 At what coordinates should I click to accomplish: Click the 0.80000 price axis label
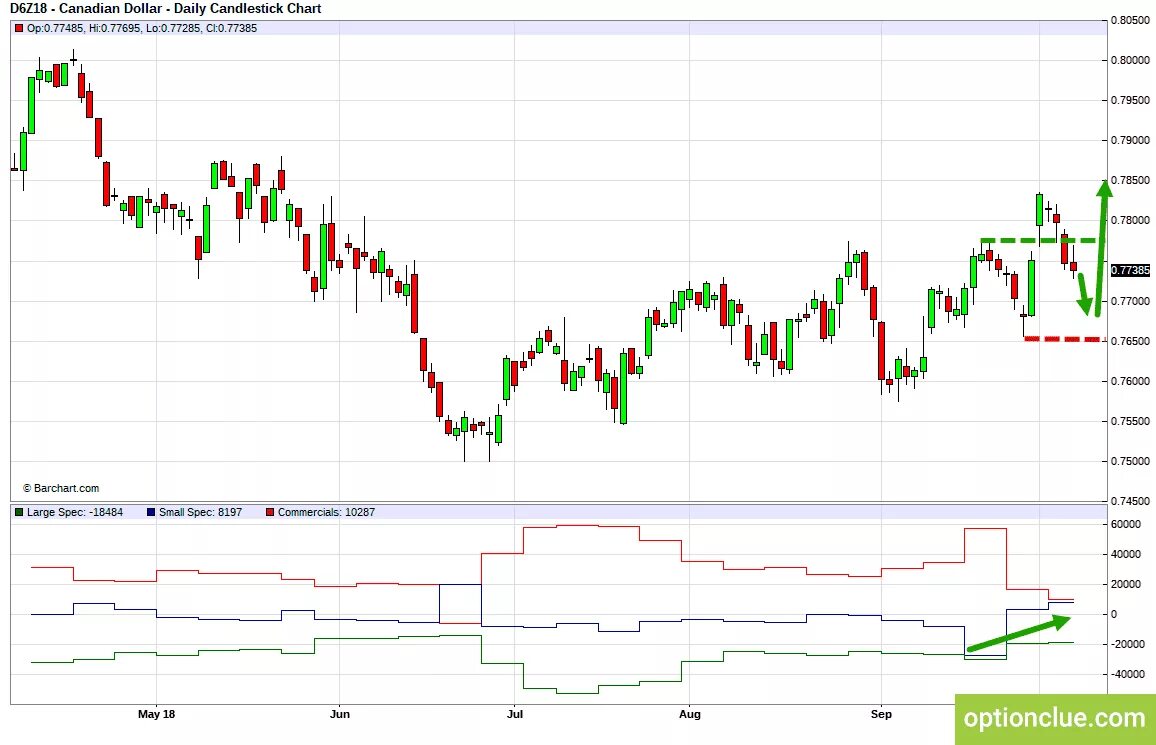(1130, 60)
